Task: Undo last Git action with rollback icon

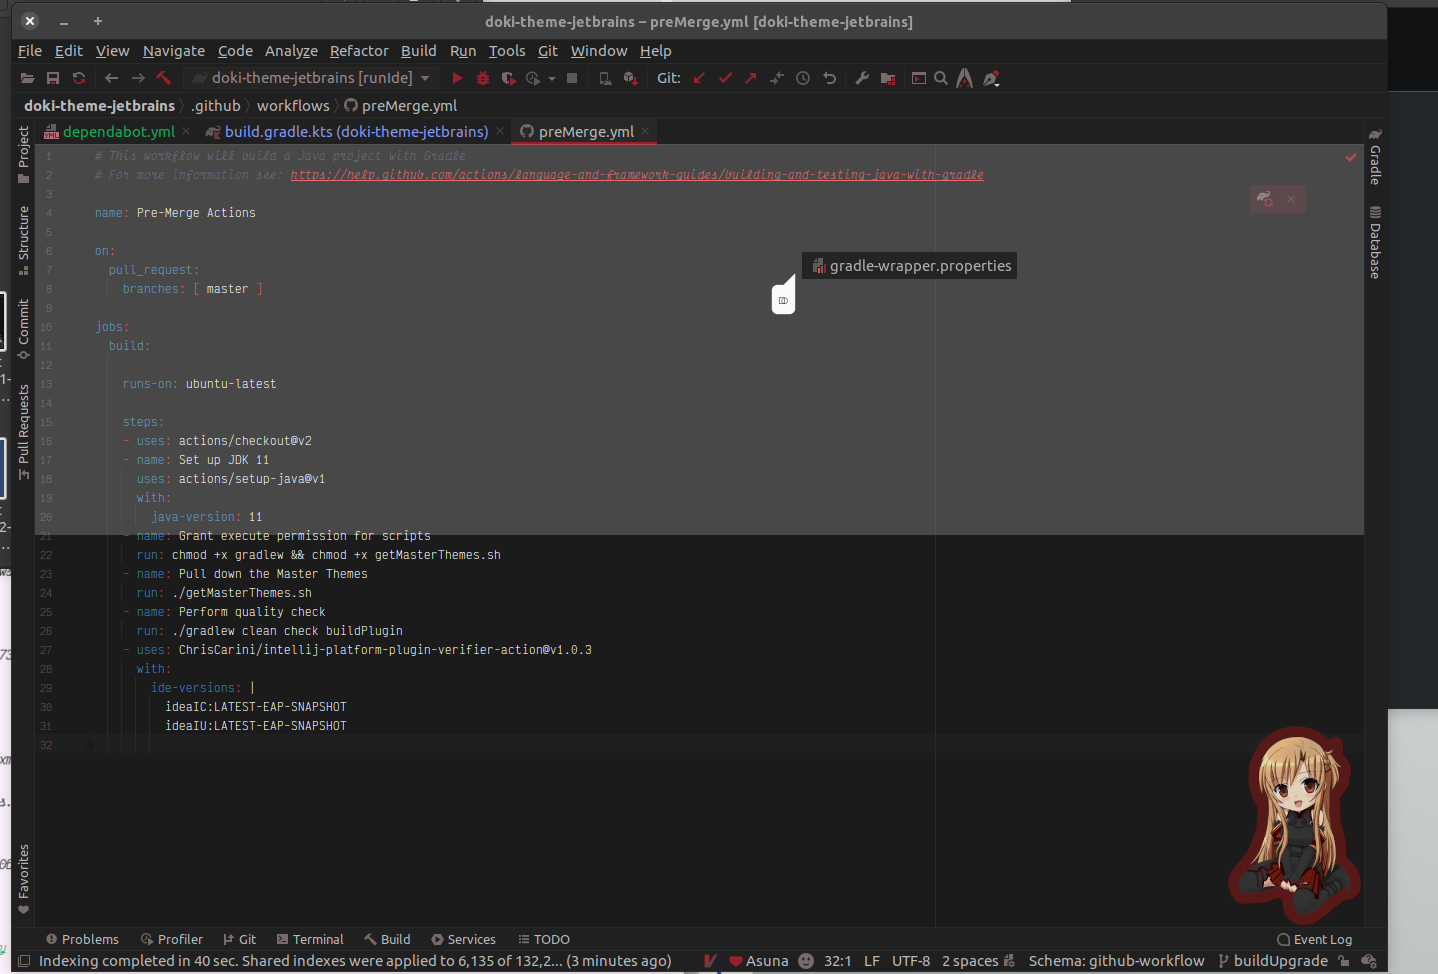Action: tap(829, 77)
